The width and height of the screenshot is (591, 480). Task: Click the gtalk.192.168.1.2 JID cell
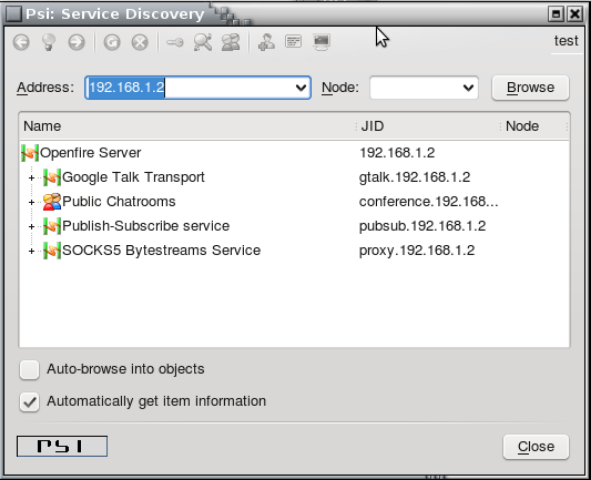point(415,177)
